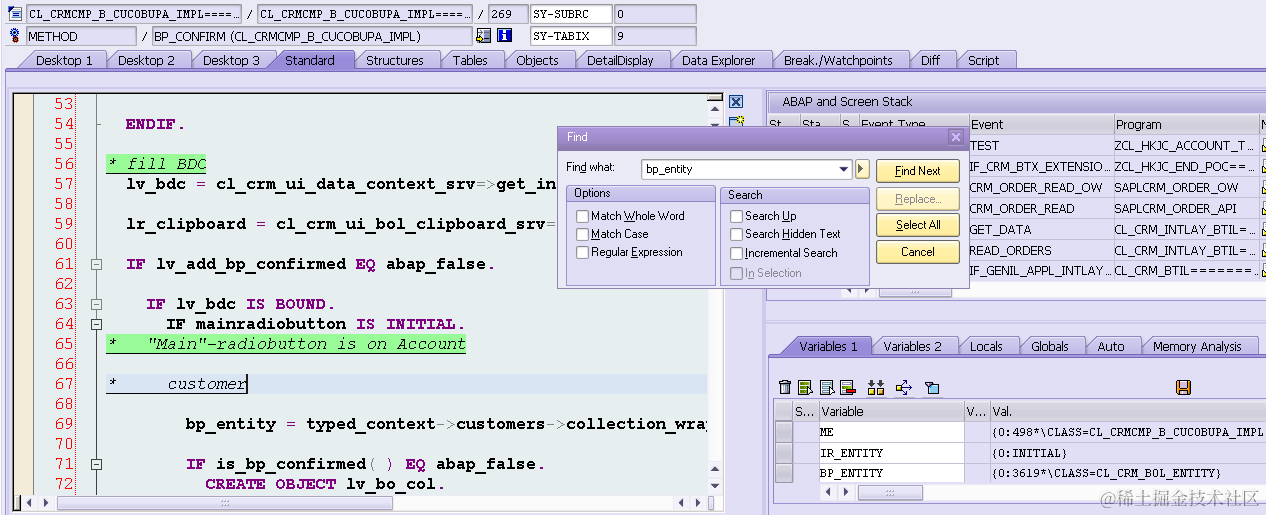Open the Find what dropdown history
This screenshot has height=515, width=1266.
(x=845, y=169)
